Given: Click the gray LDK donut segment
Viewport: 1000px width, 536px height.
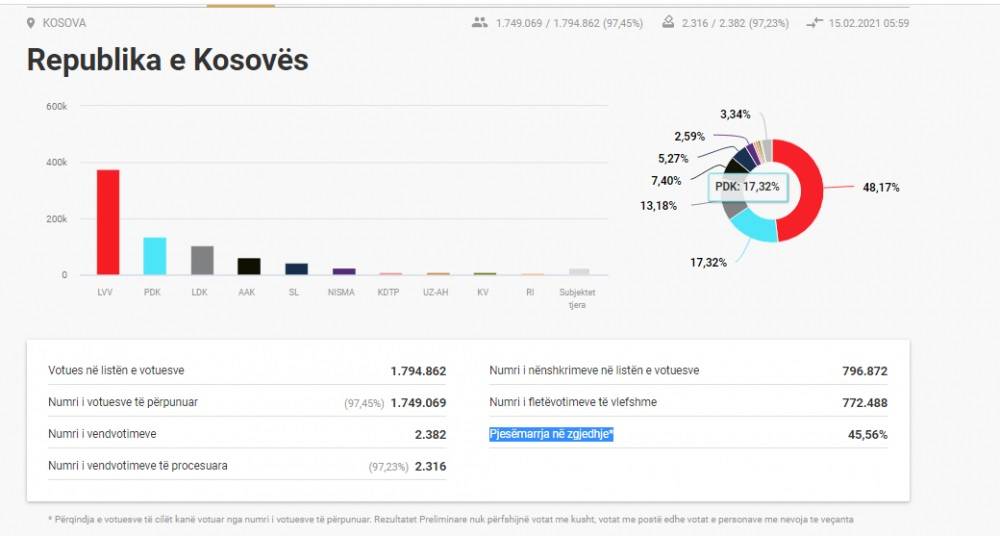Looking at the screenshot, I should pyautogui.click(x=734, y=209).
